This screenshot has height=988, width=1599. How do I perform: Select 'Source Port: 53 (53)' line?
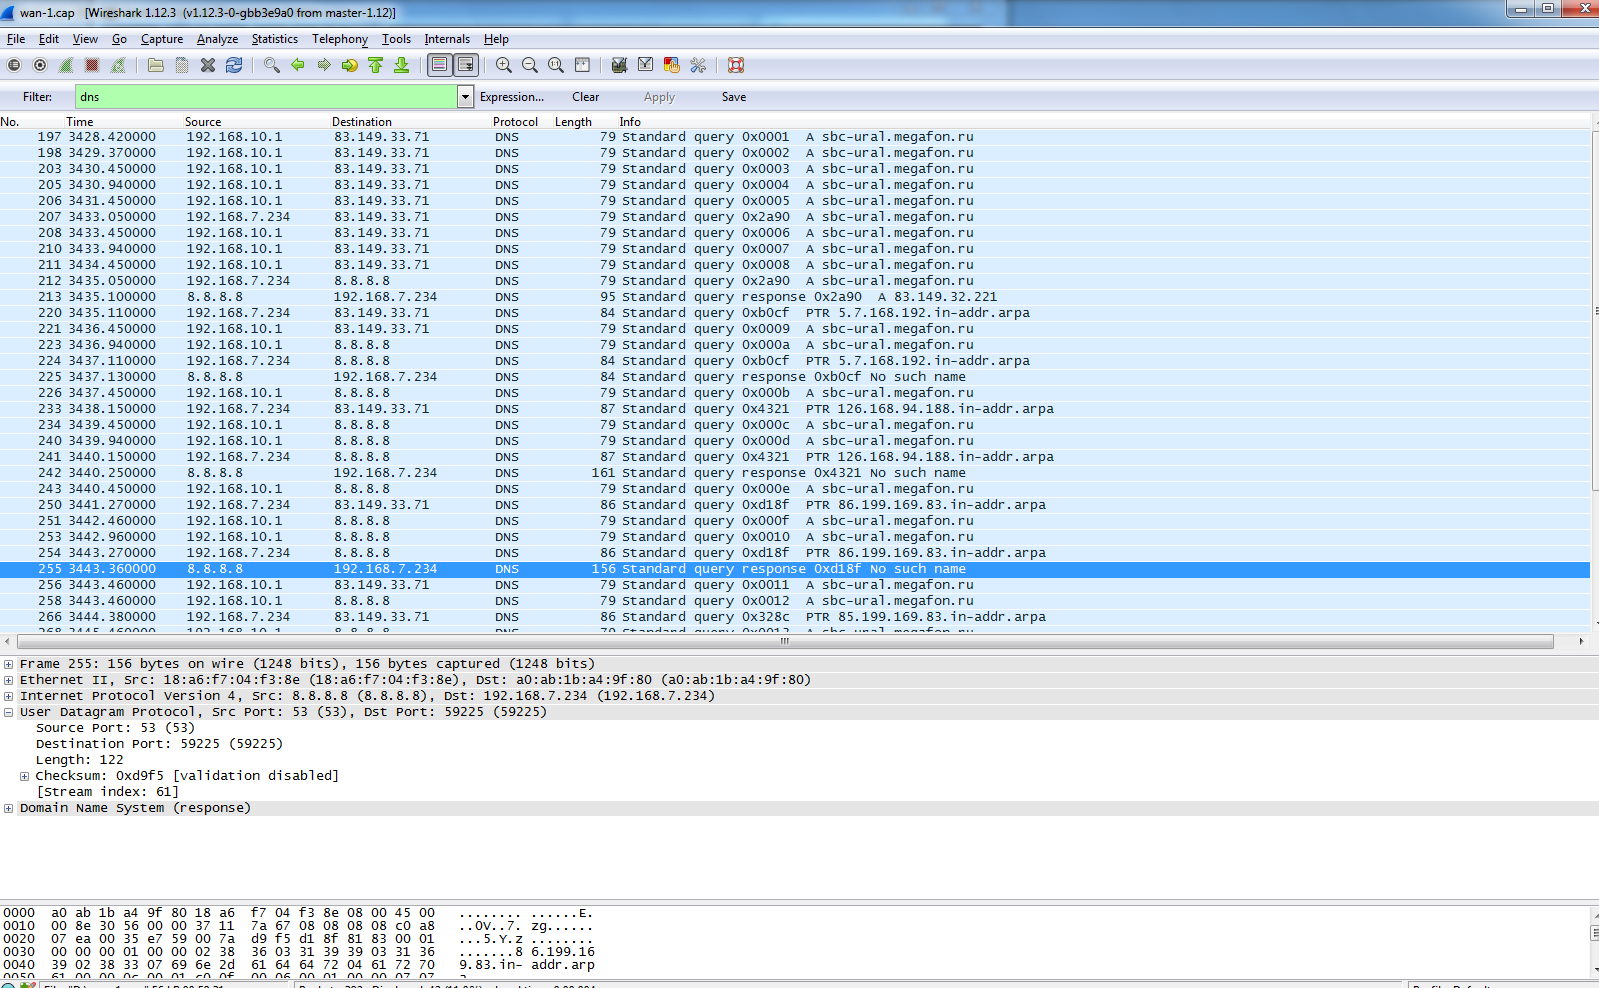pyautogui.click(x=115, y=728)
